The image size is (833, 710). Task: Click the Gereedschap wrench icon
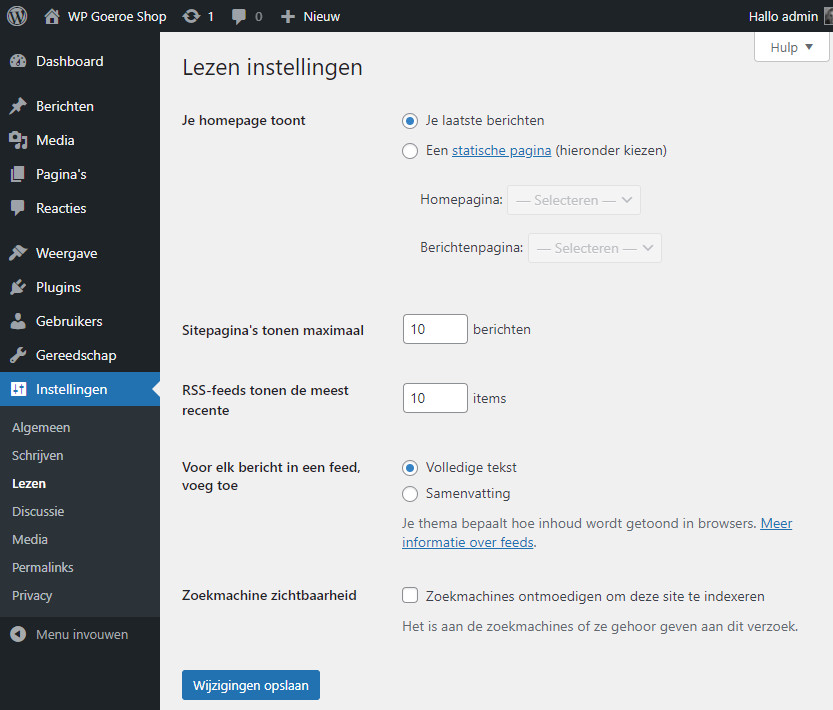click(x=18, y=355)
